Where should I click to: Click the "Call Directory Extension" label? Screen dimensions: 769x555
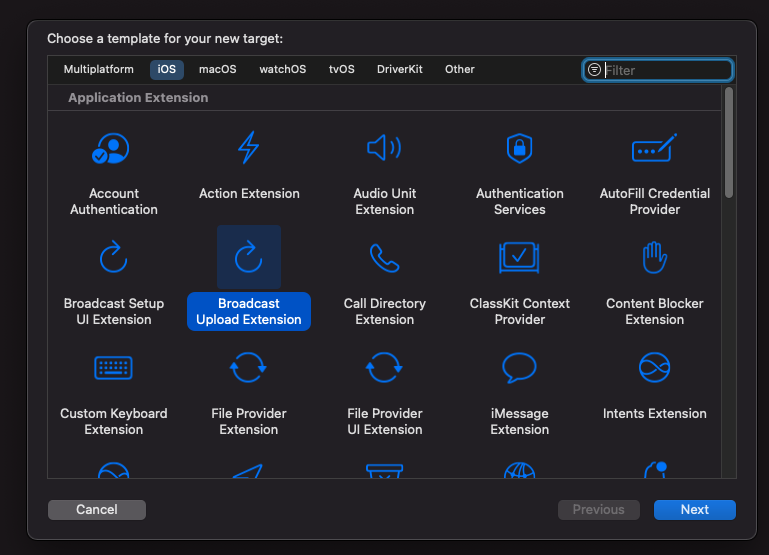tap(384, 311)
